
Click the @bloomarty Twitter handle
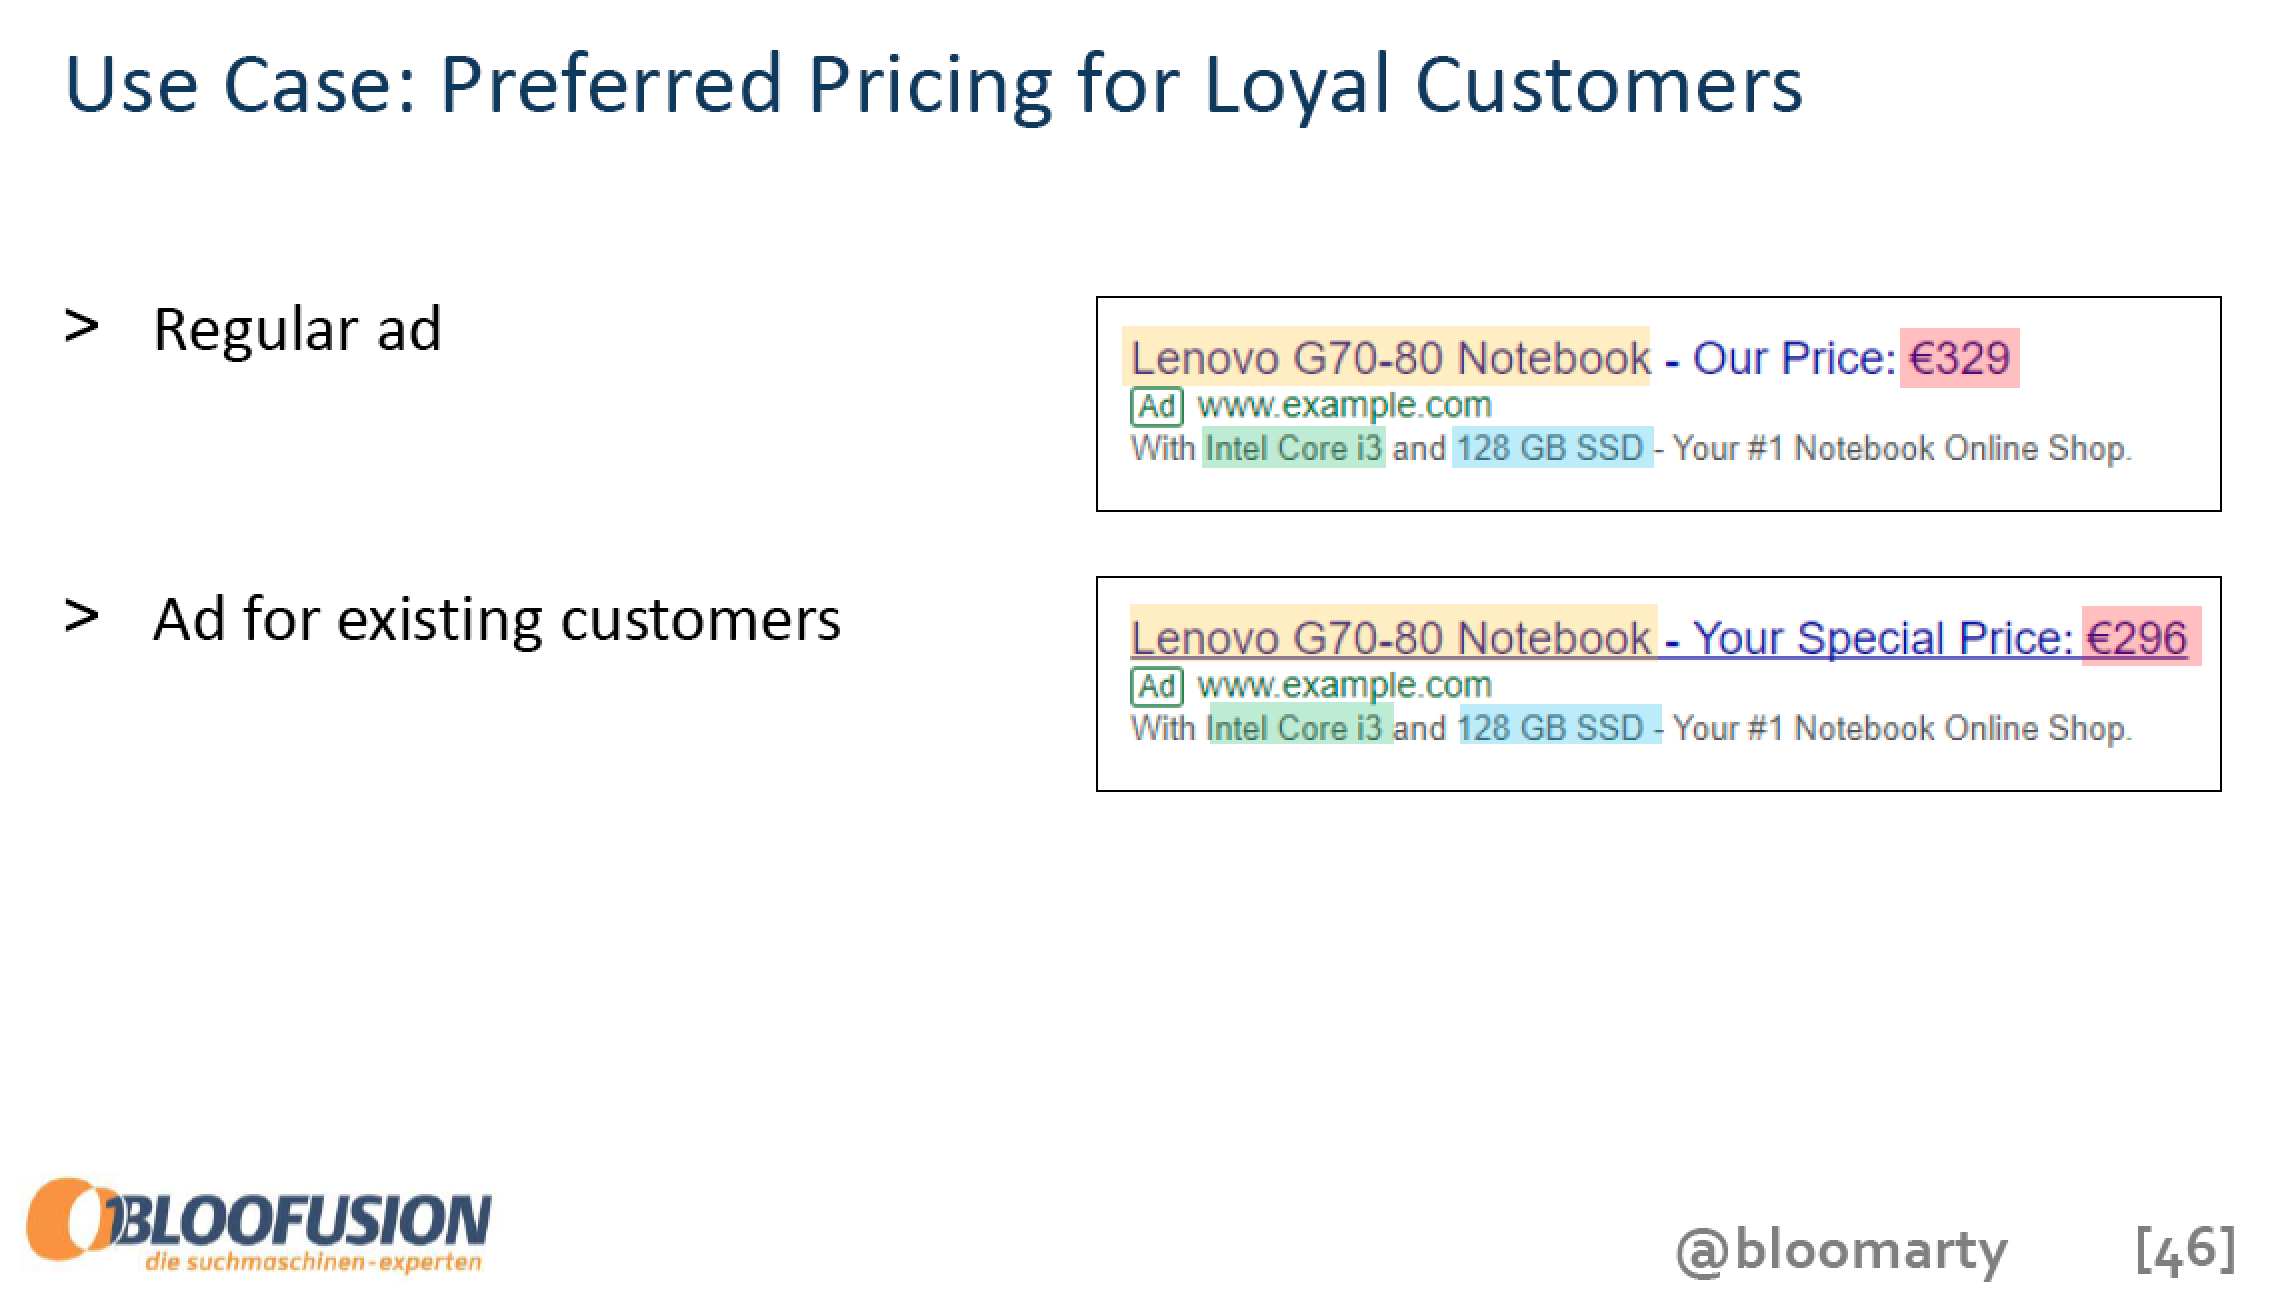[1841, 1250]
